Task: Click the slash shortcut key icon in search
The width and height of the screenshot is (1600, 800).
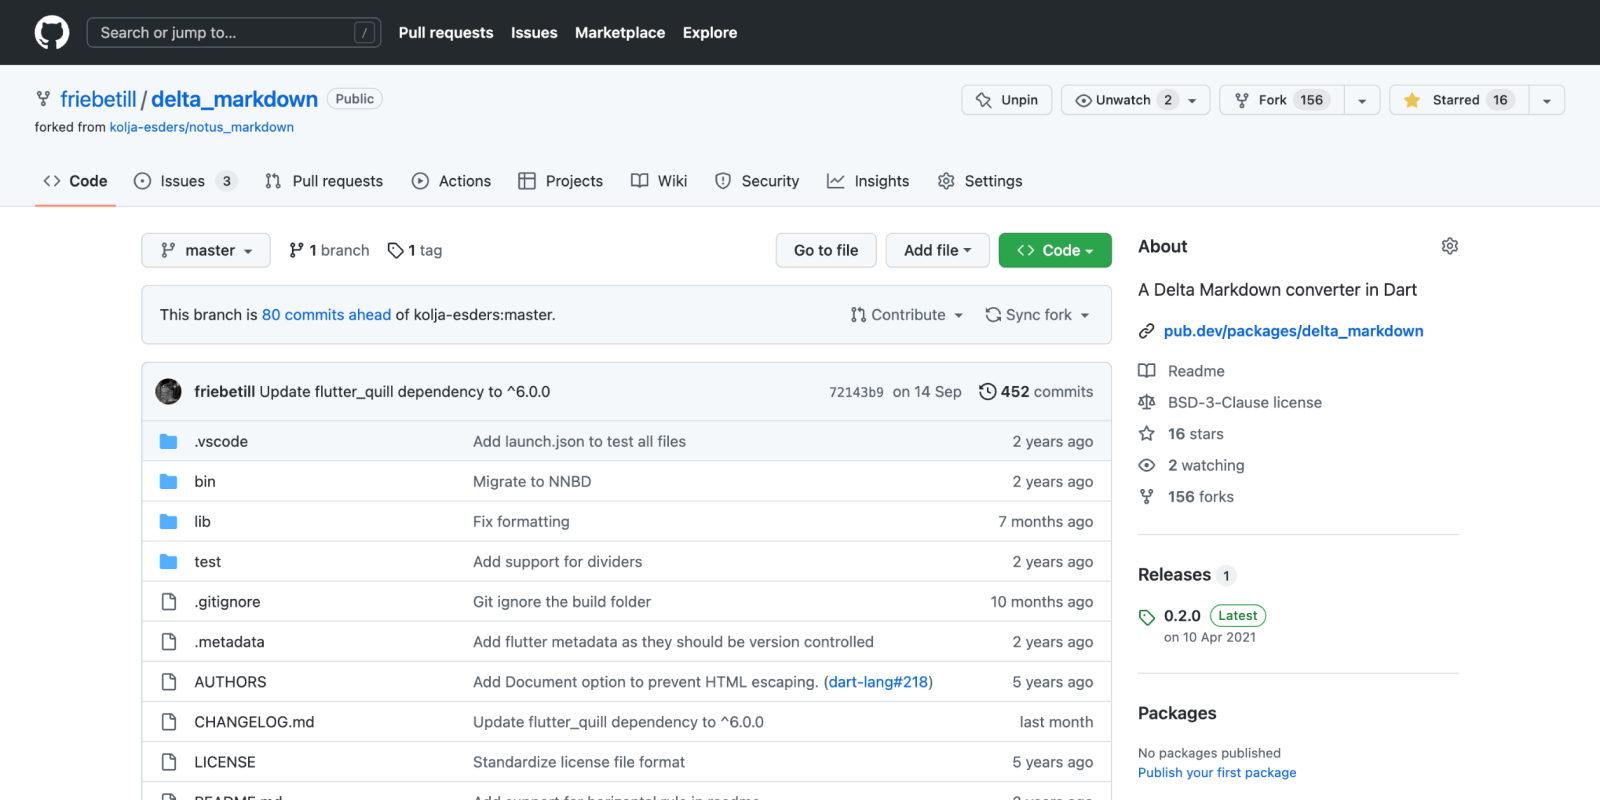Action: tap(365, 32)
